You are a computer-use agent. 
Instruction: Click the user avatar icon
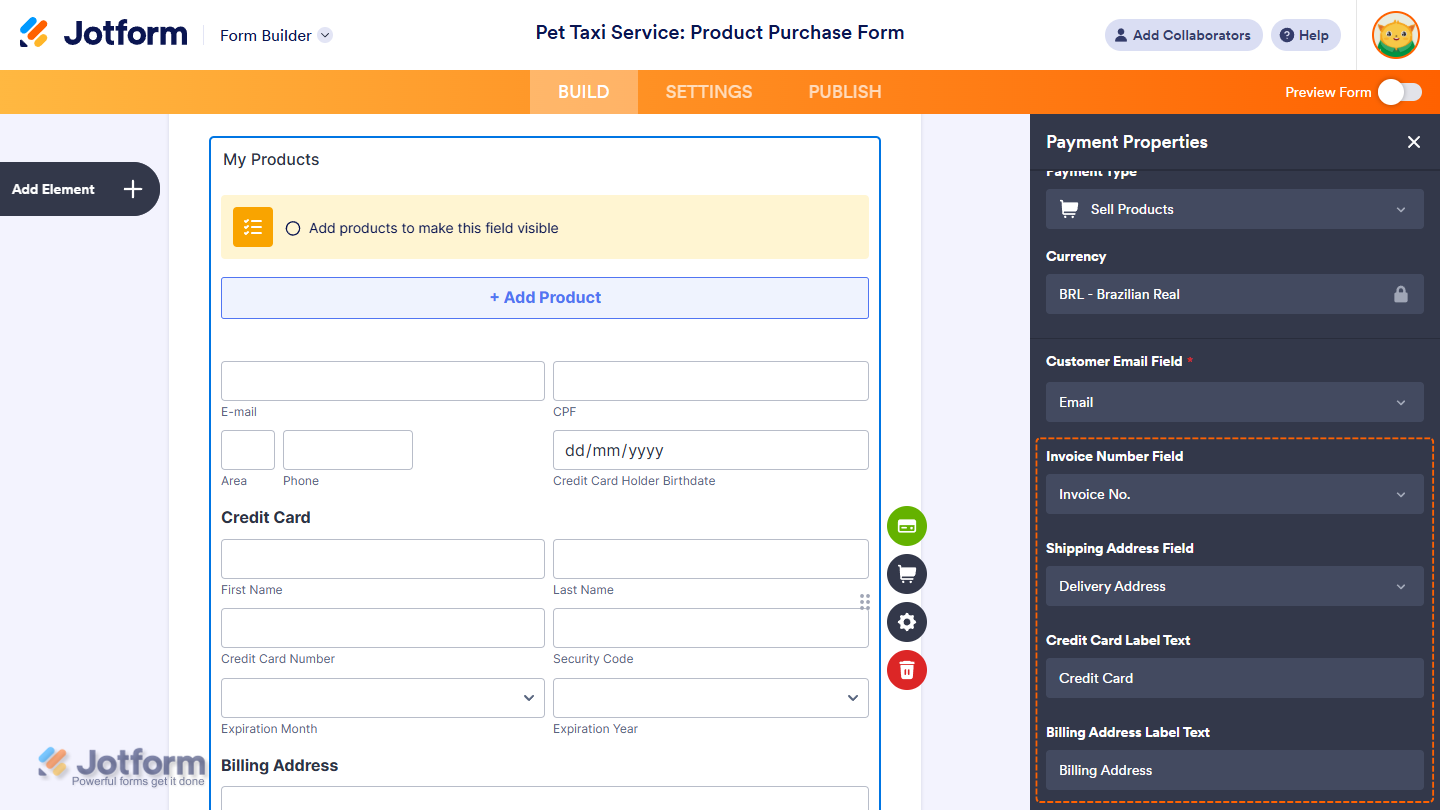pyautogui.click(x=1396, y=36)
